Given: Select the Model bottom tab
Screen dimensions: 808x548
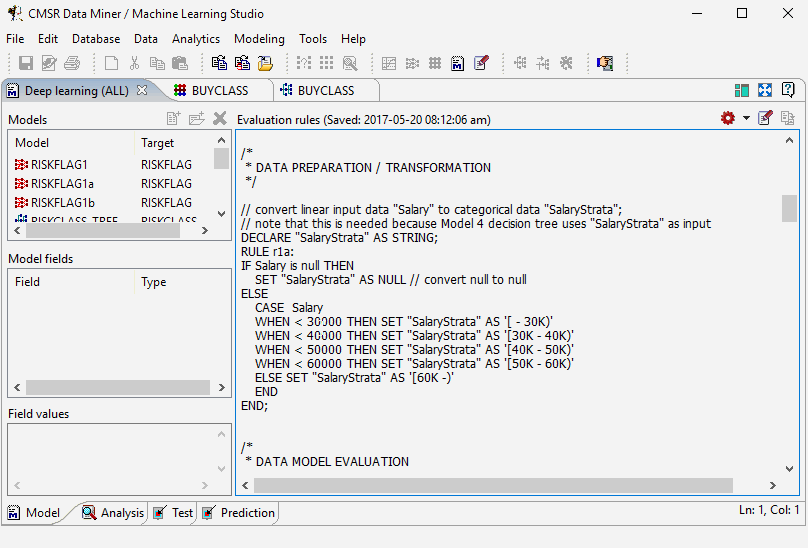Looking at the screenshot, I should point(34,512).
